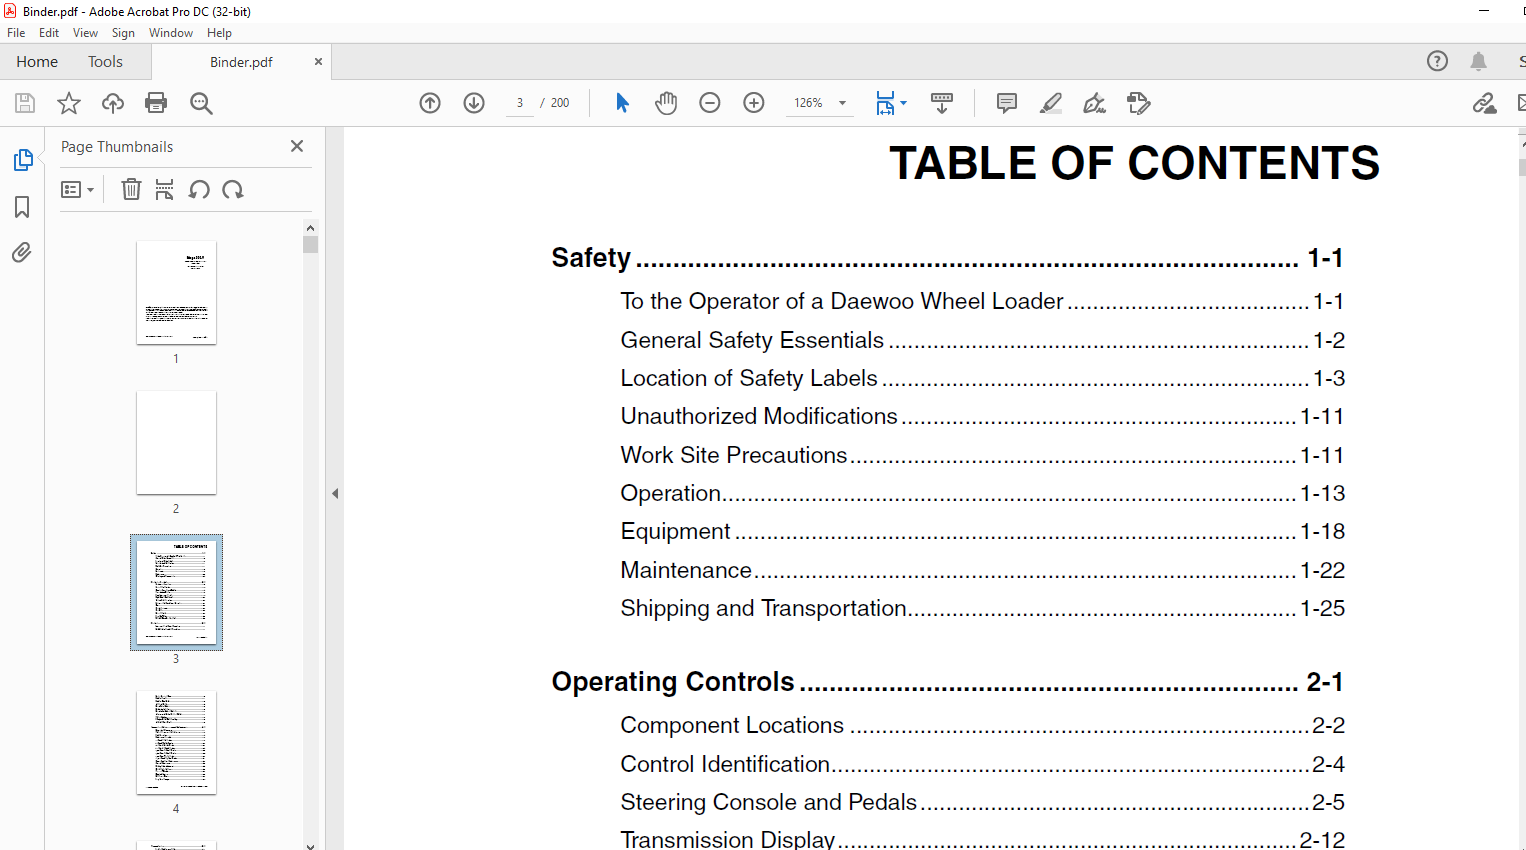Delete the selected page thumbnail
Viewport: 1526px width, 850px height.
[131, 189]
